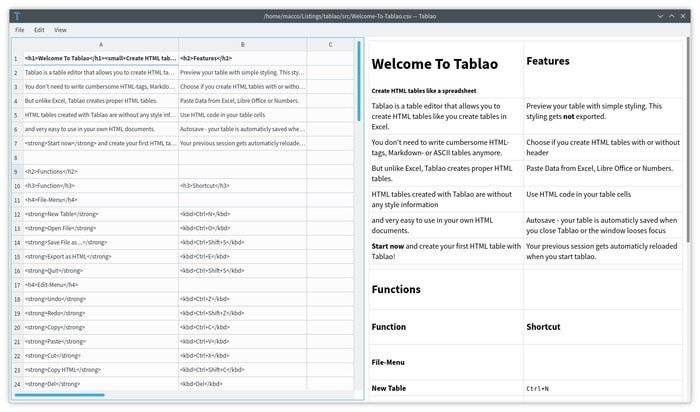Select column A header

click(101, 45)
